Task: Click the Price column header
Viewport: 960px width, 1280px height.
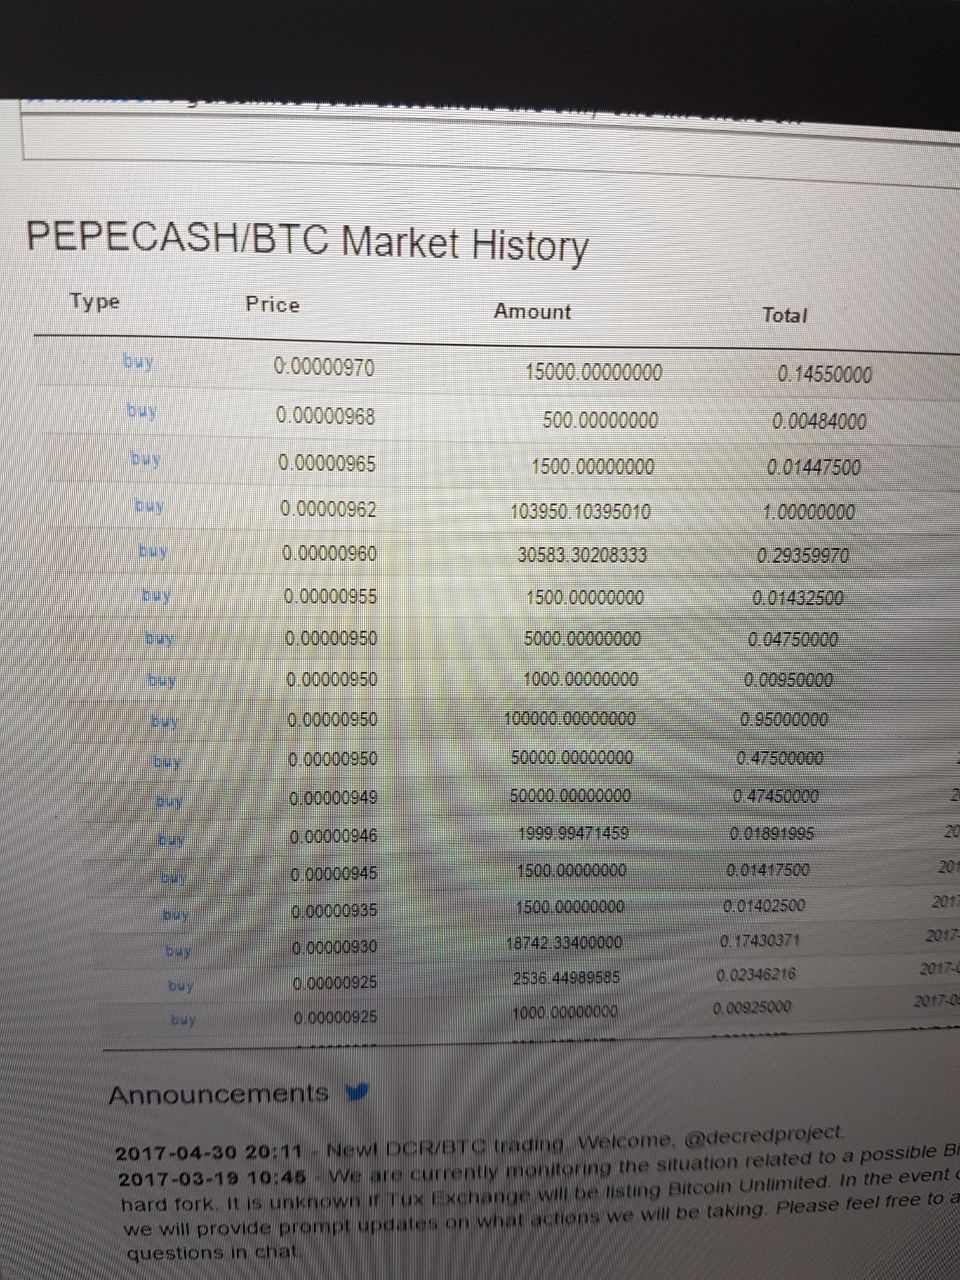Action: tap(272, 304)
